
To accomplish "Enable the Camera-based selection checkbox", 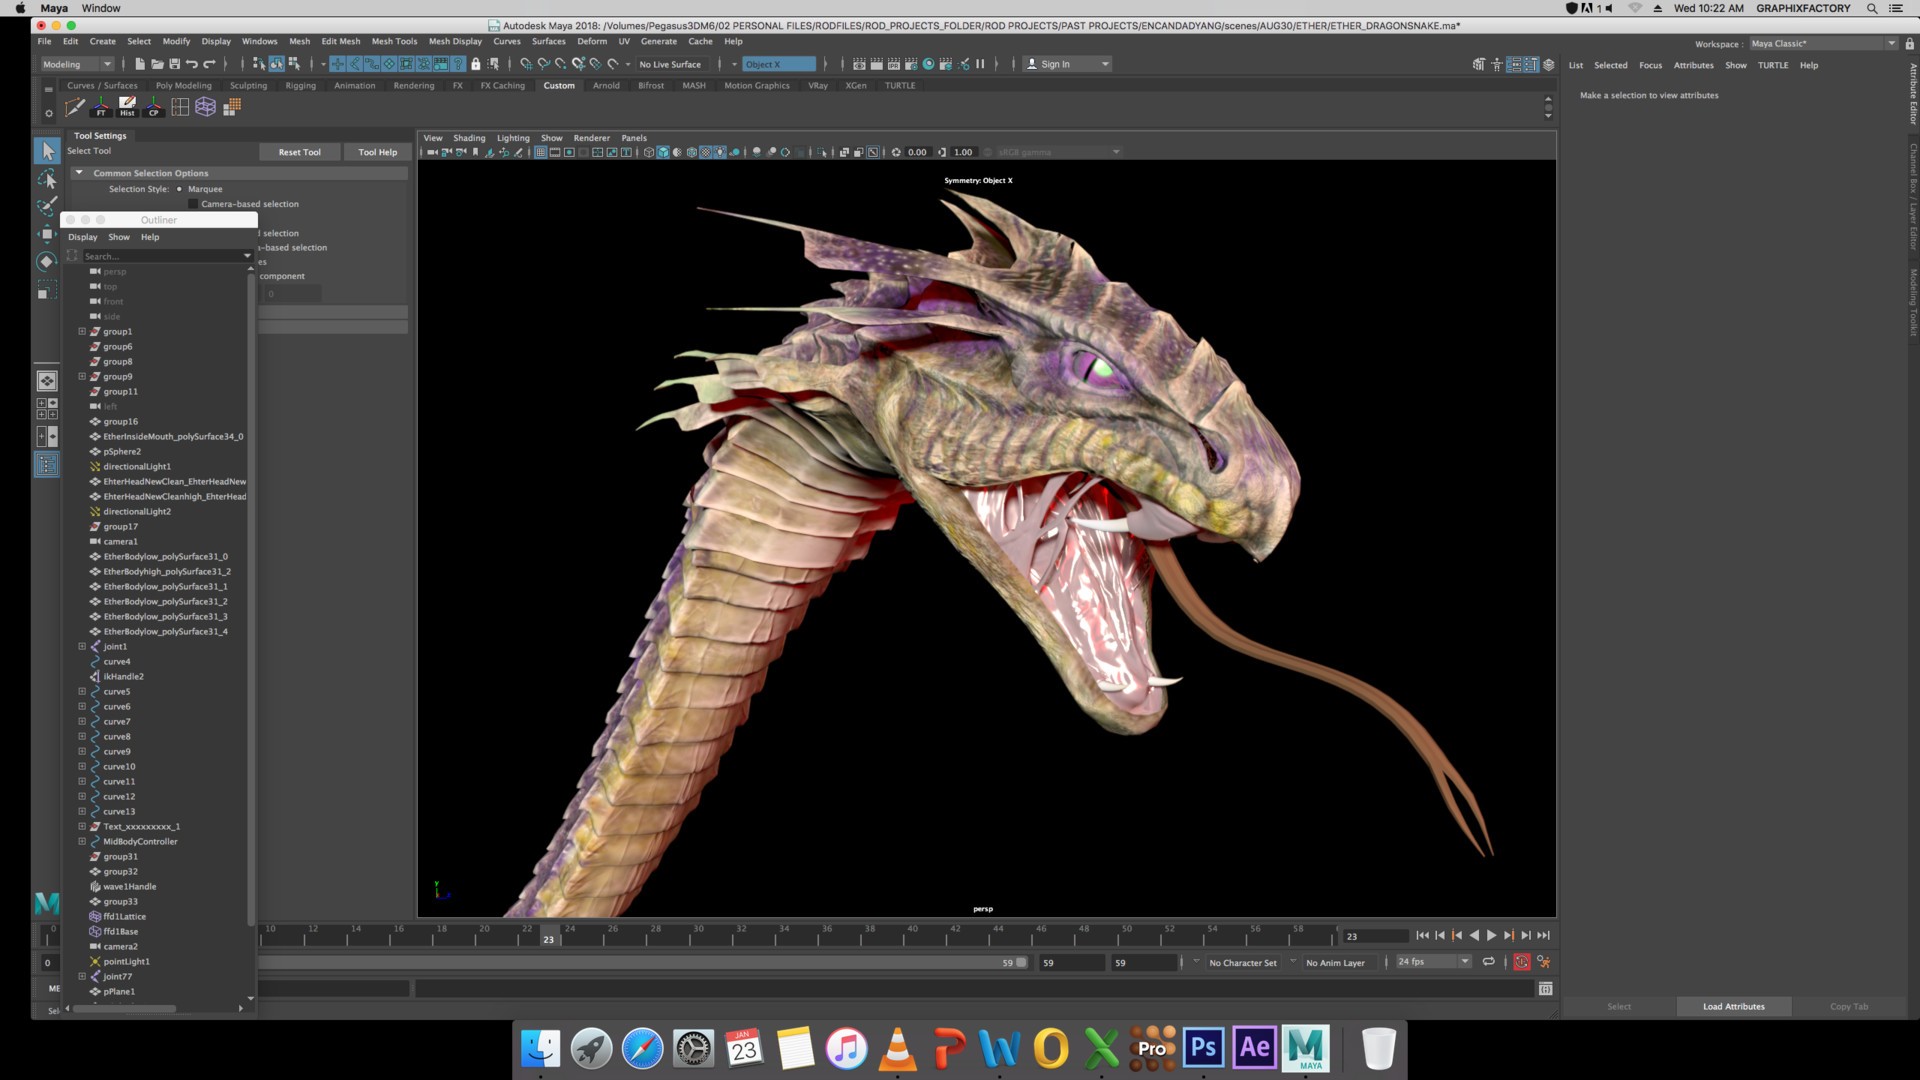I will pyautogui.click(x=192, y=204).
